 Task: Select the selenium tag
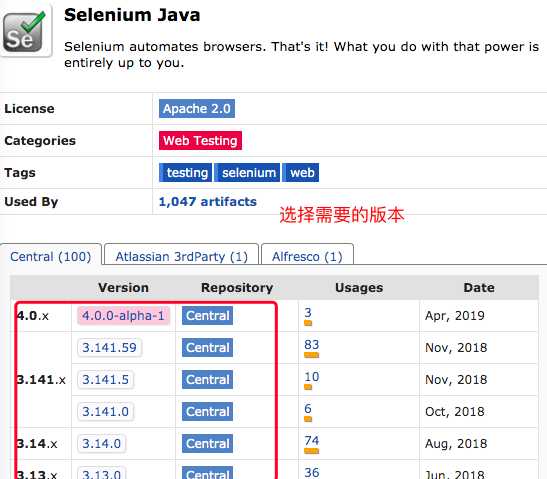[x=247, y=173]
